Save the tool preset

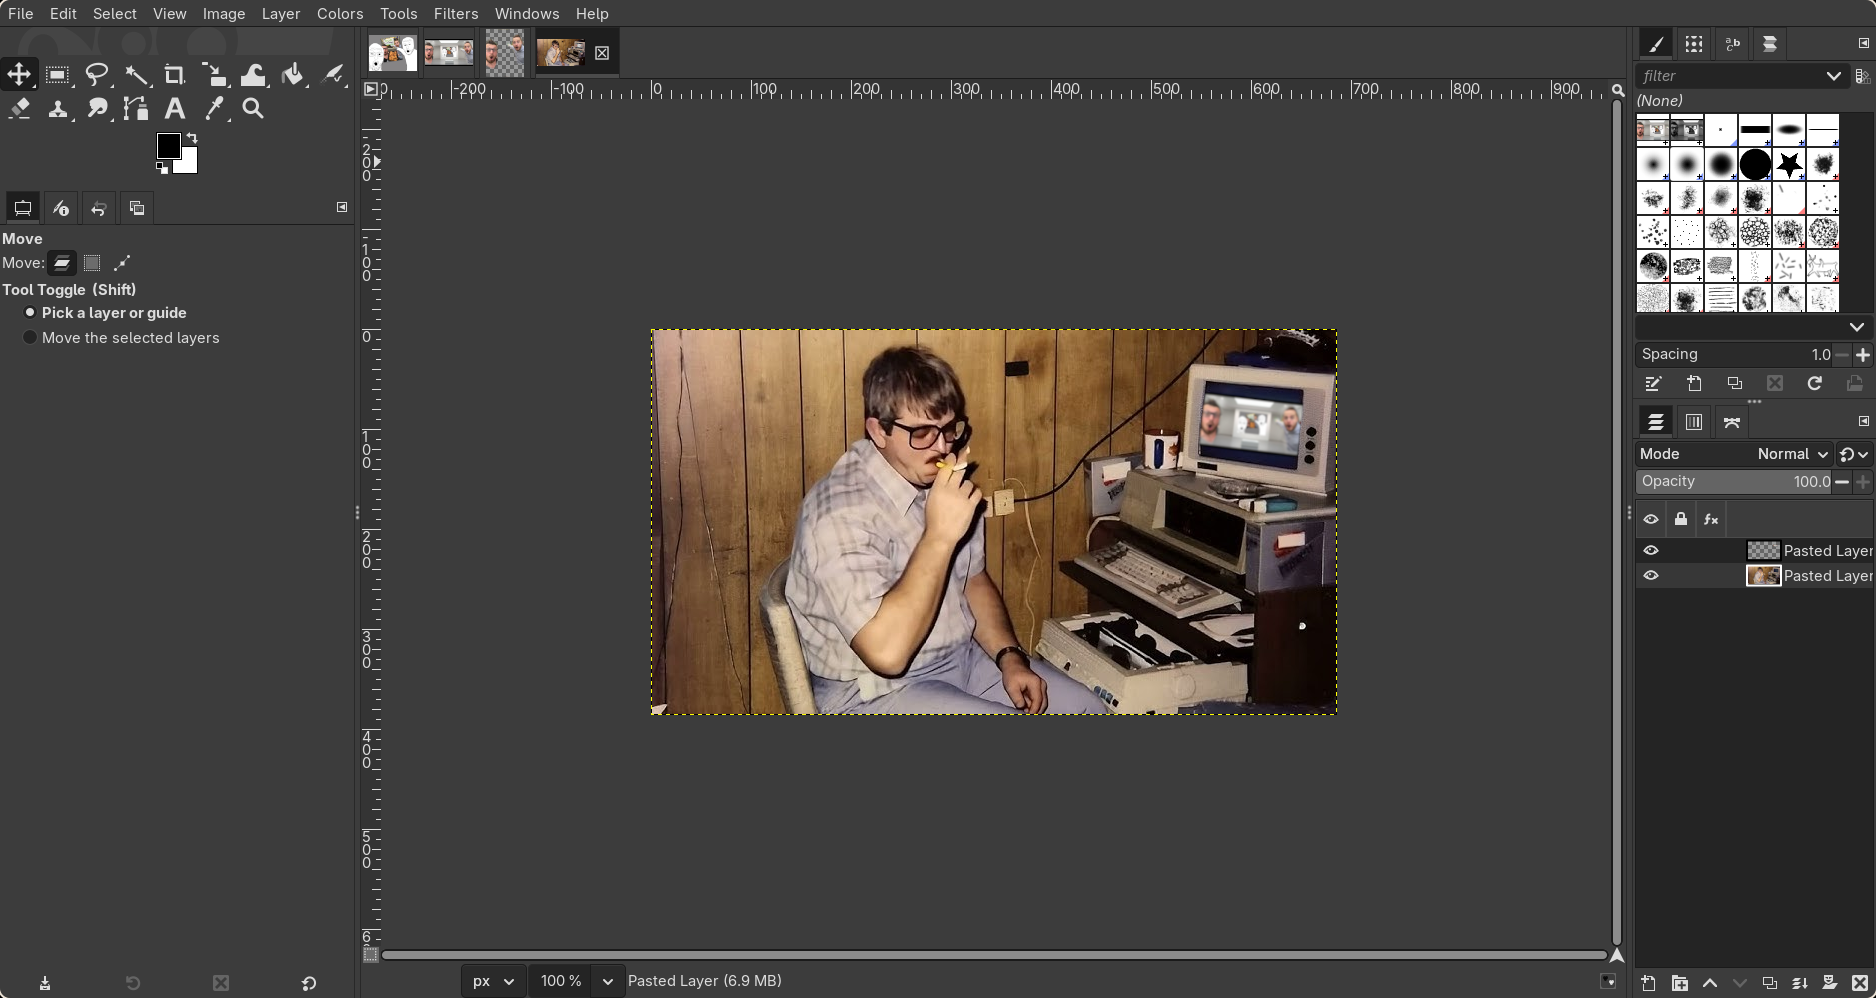pyautogui.click(x=45, y=983)
